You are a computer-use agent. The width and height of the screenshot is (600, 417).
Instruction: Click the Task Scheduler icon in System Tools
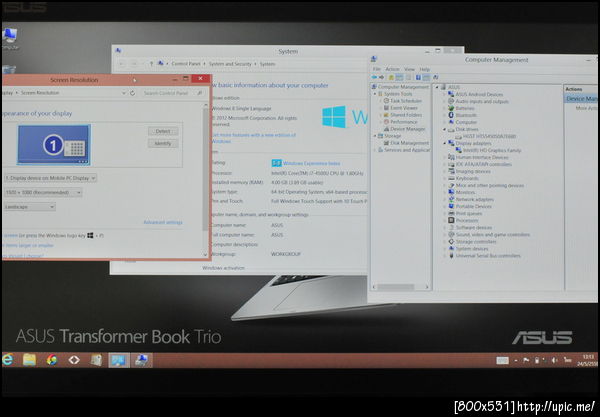click(x=386, y=101)
